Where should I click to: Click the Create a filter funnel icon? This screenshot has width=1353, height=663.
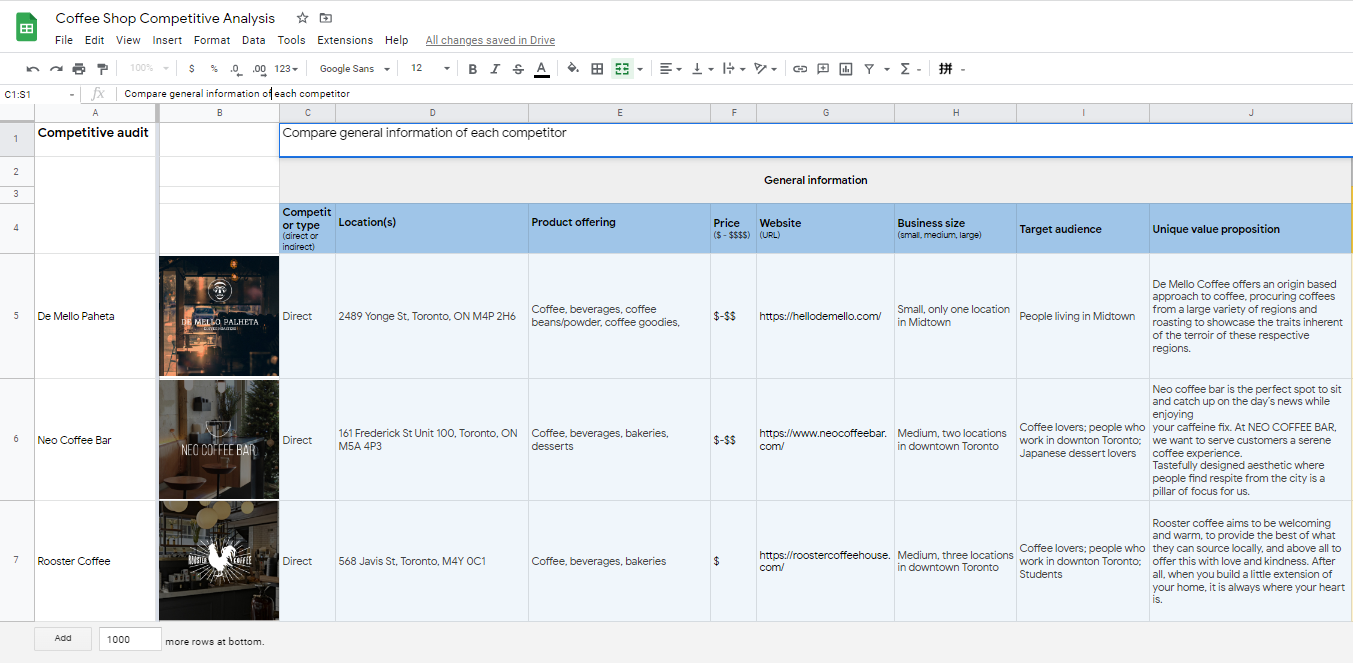click(x=869, y=69)
